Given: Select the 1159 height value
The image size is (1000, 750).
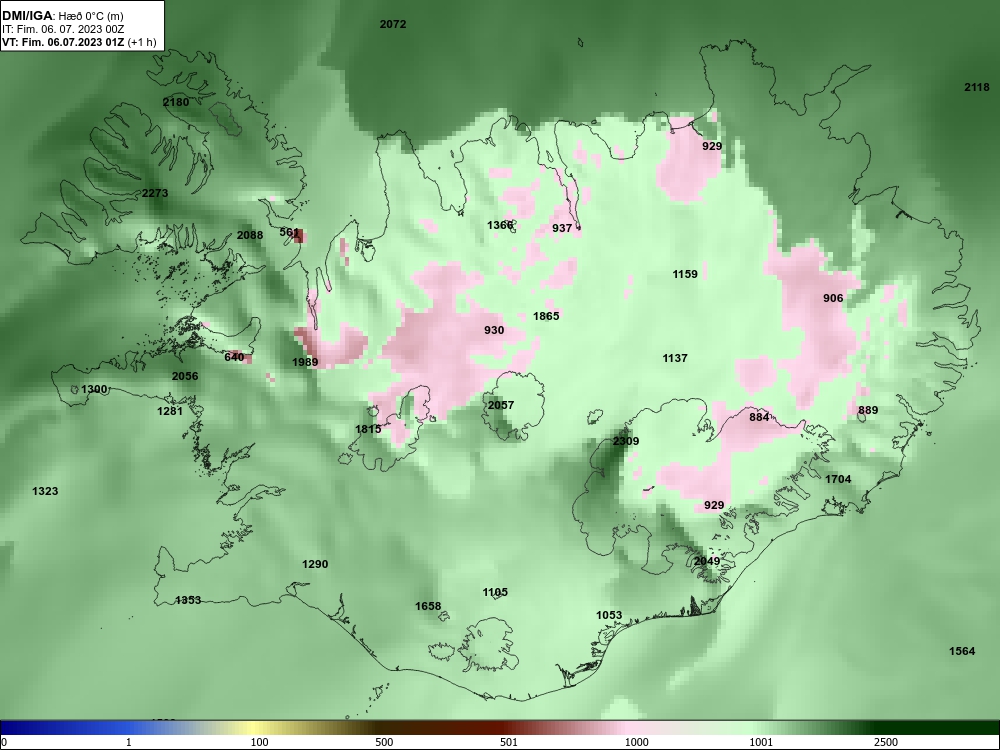Looking at the screenshot, I should tap(685, 274).
